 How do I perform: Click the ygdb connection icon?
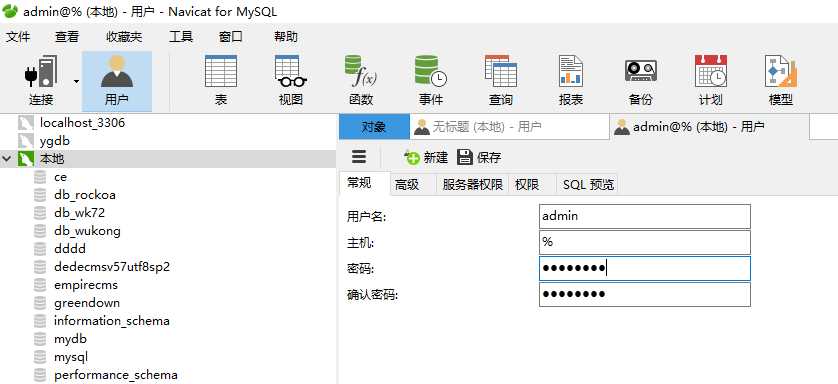click(26, 141)
